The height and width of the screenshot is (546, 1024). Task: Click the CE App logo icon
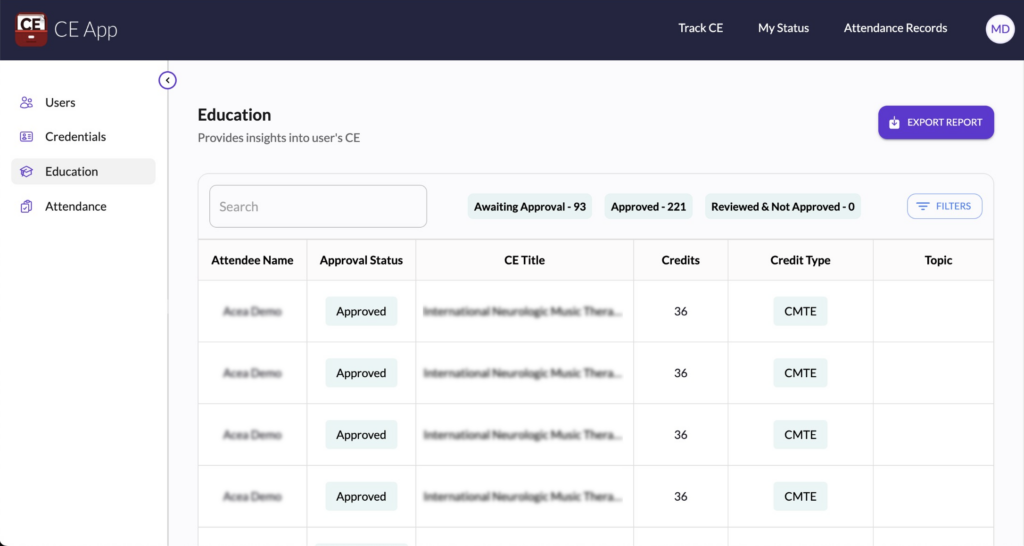pyautogui.click(x=31, y=29)
